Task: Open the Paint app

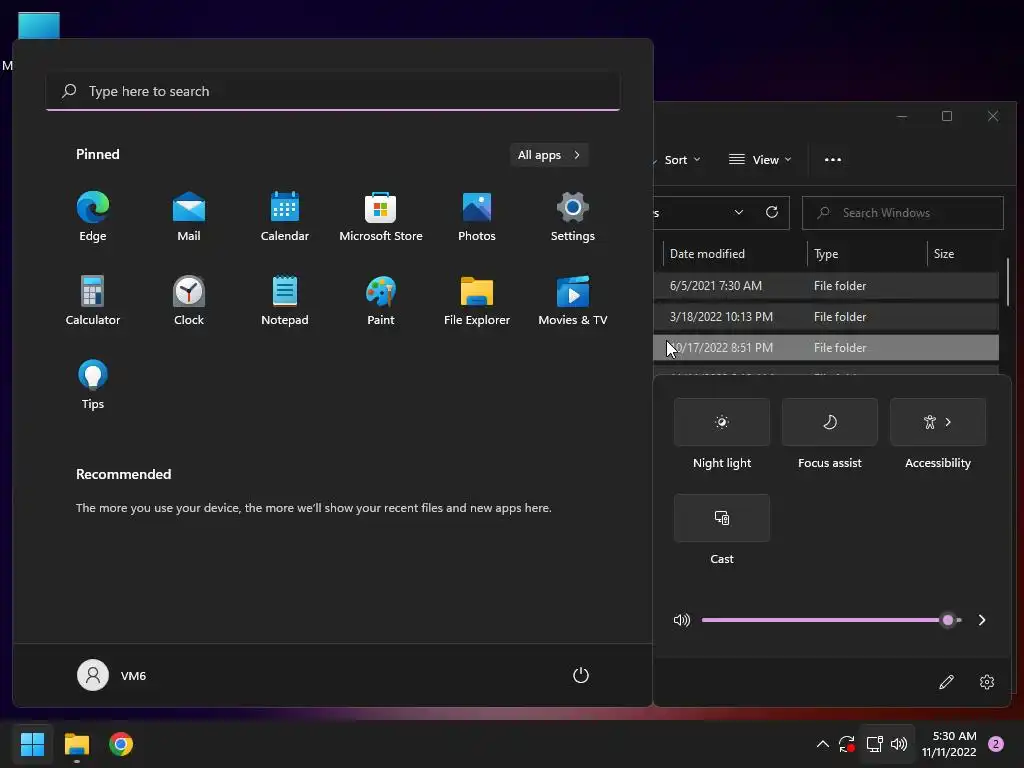Action: click(381, 300)
